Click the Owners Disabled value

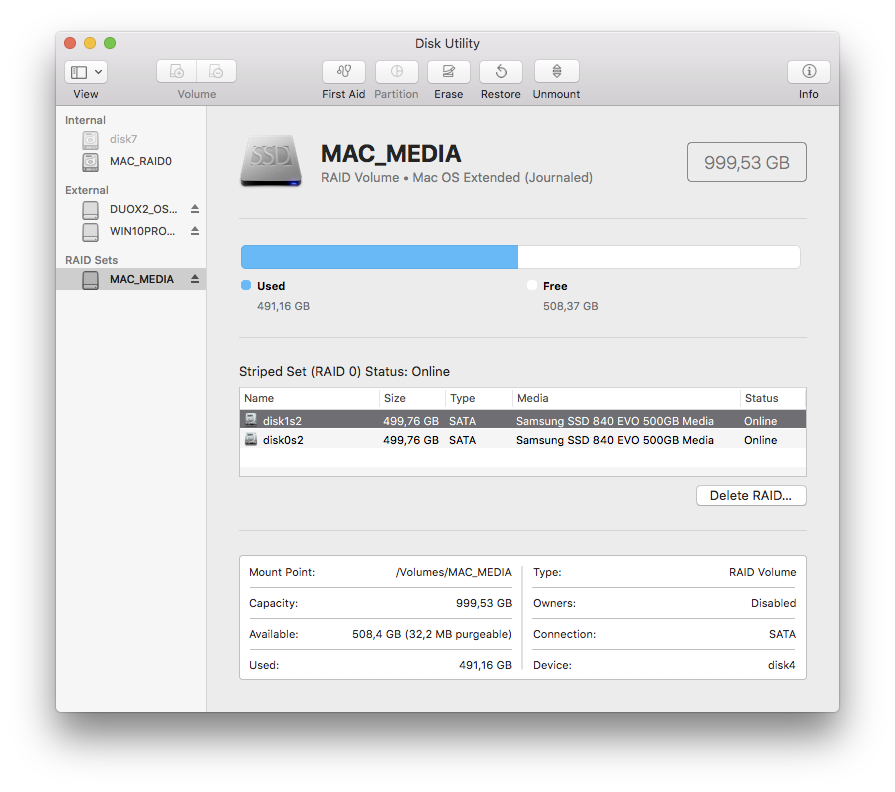pyautogui.click(x=773, y=603)
